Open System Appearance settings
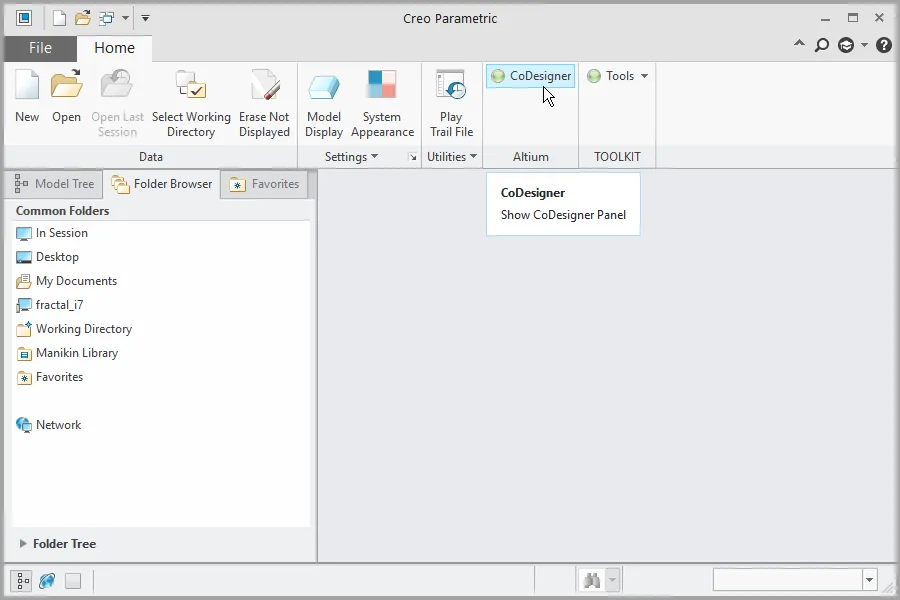 pyautogui.click(x=382, y=103)
